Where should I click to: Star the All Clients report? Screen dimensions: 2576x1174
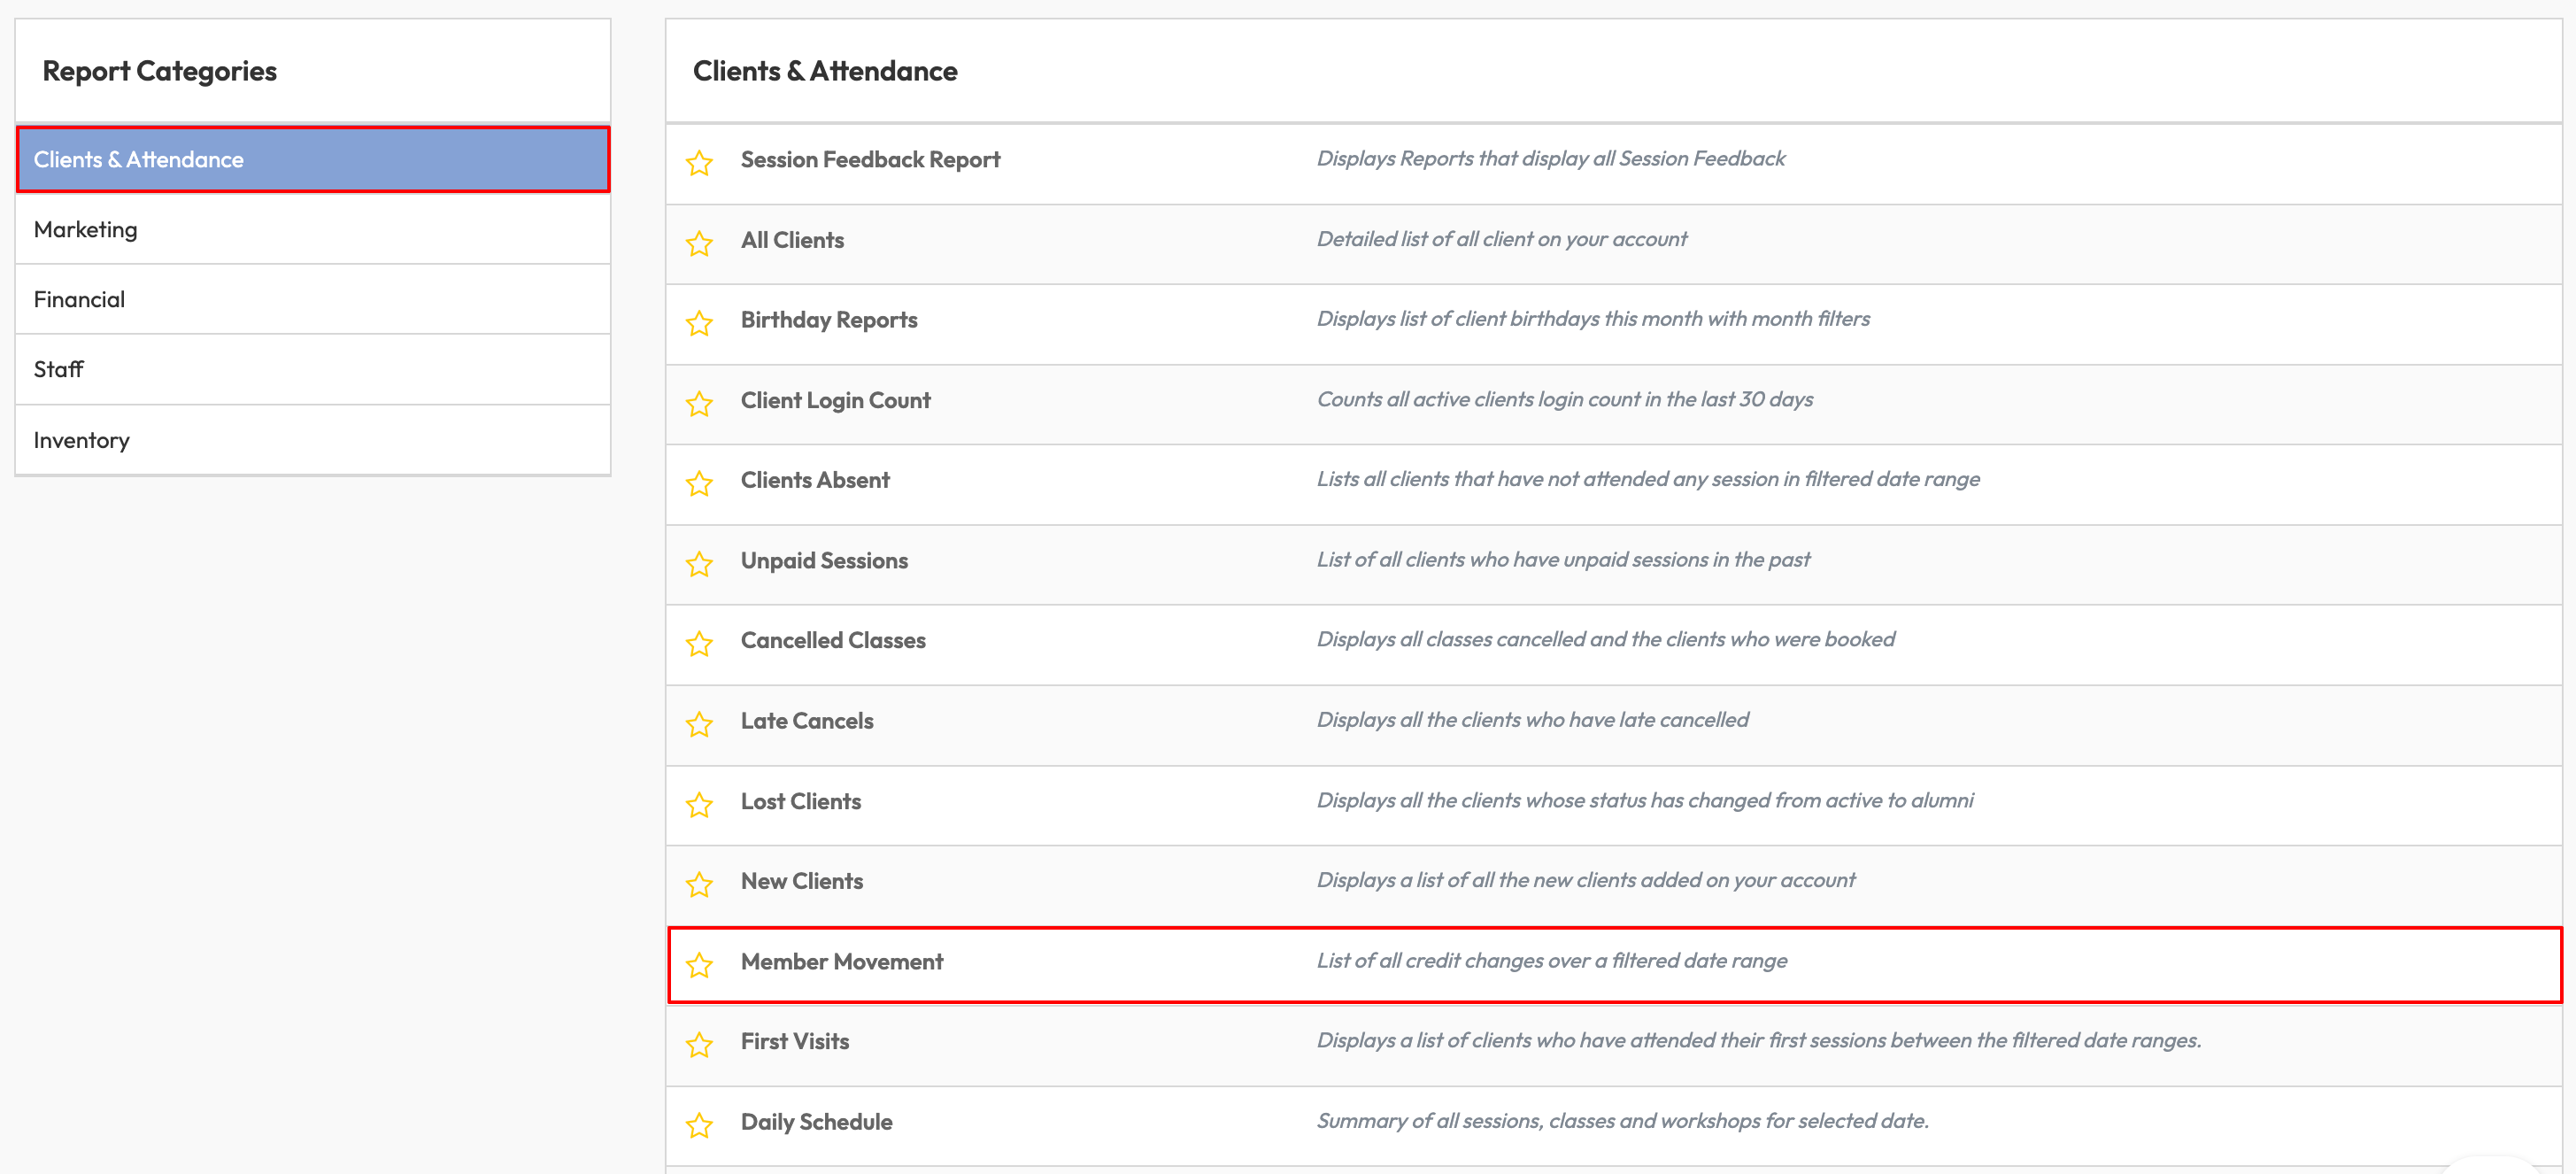click(699, 243)
